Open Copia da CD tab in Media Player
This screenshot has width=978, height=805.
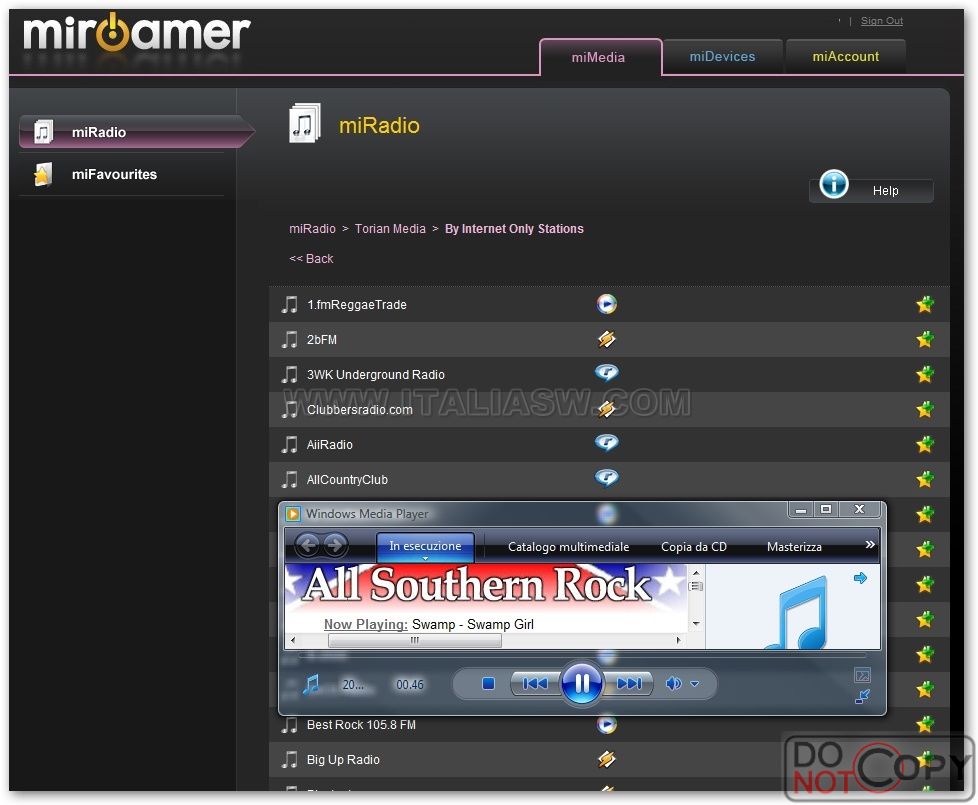694,547
